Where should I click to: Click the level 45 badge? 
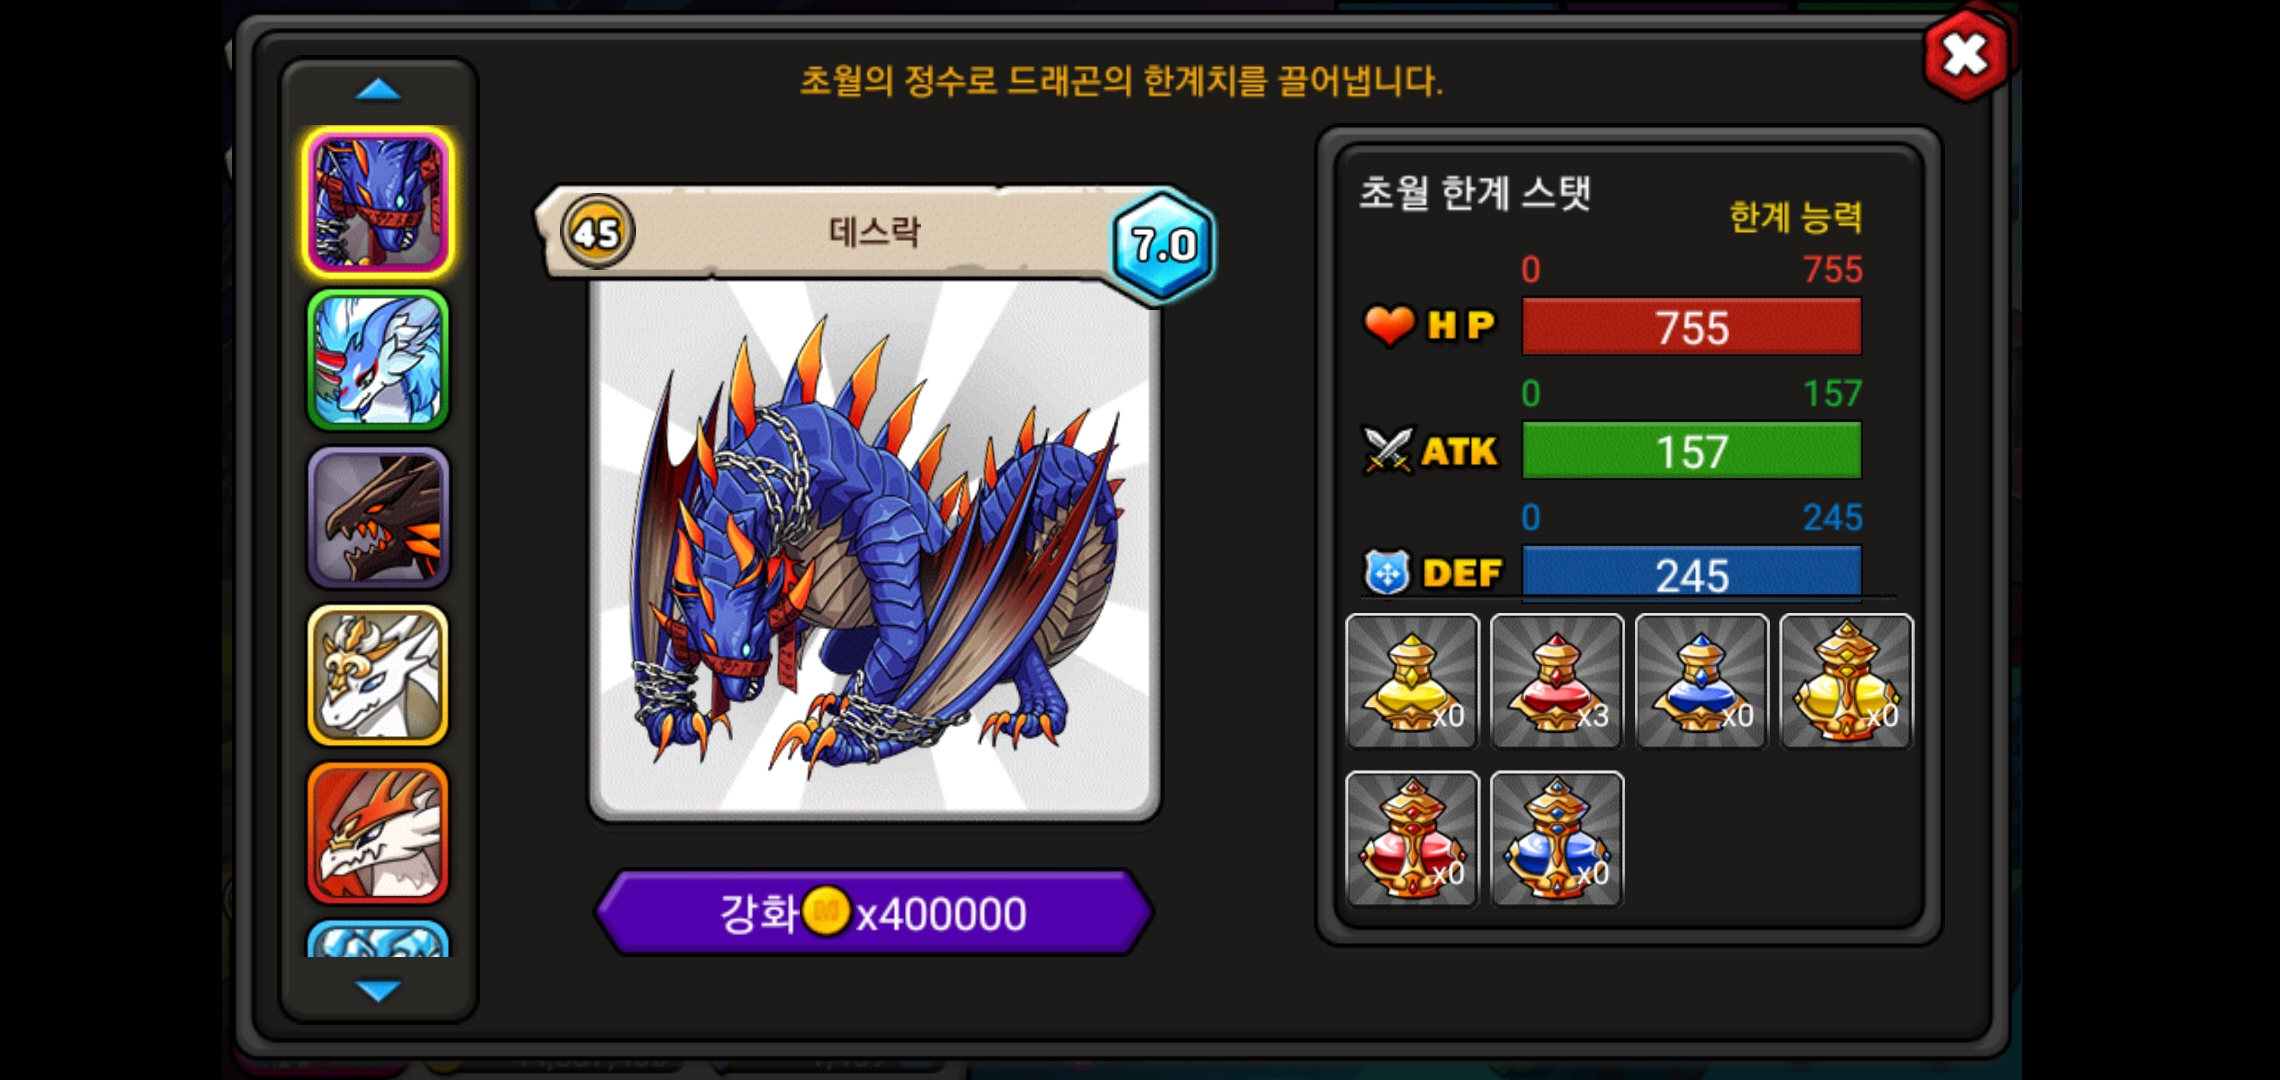(x=597, y=232)
